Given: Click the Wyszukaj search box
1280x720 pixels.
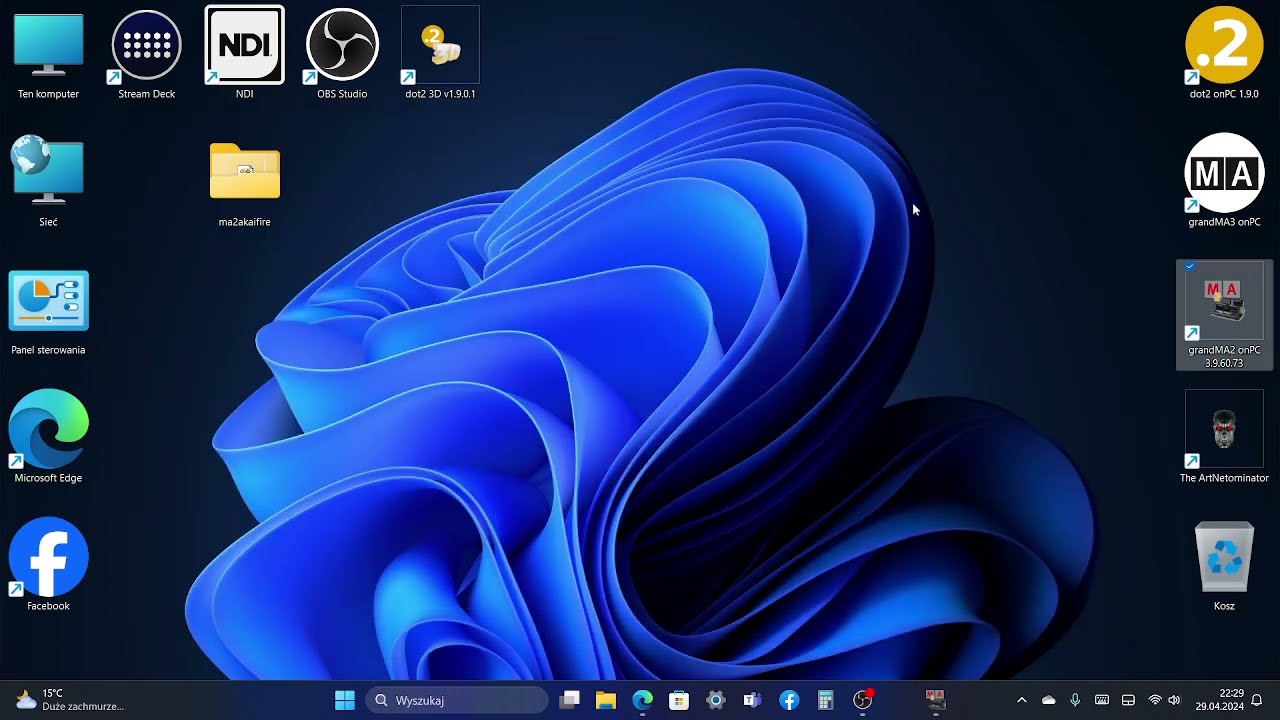Looking at the screenshot, I should tap(457, 700).
